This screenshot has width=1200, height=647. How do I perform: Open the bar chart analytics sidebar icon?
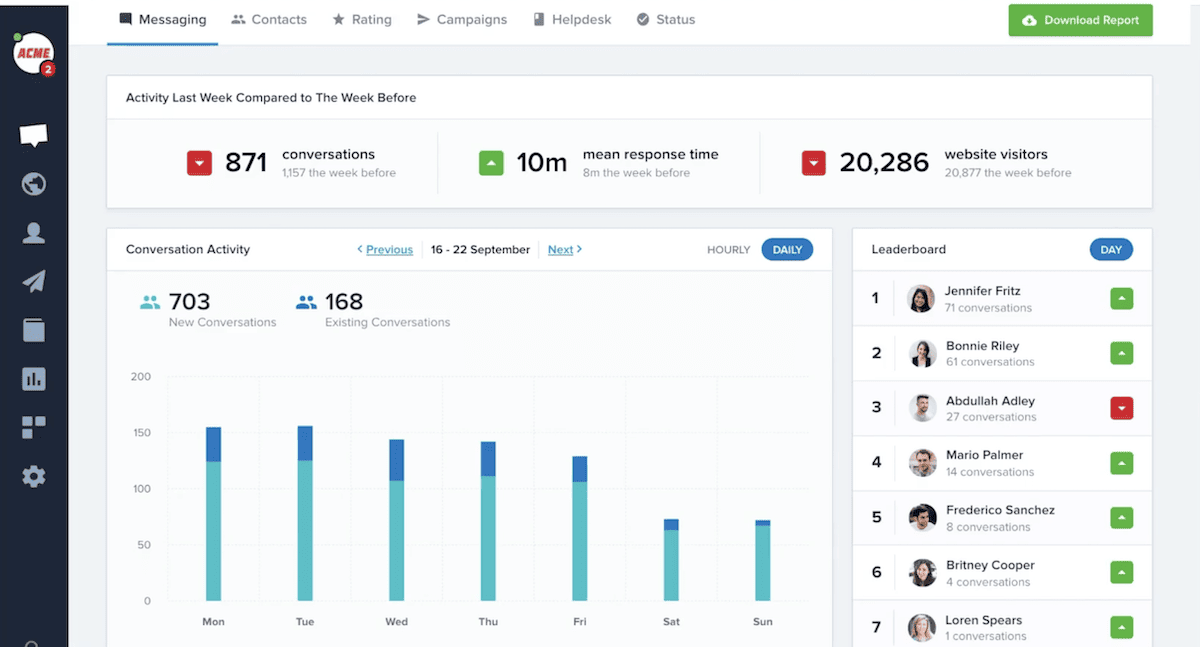click(34, 379)
